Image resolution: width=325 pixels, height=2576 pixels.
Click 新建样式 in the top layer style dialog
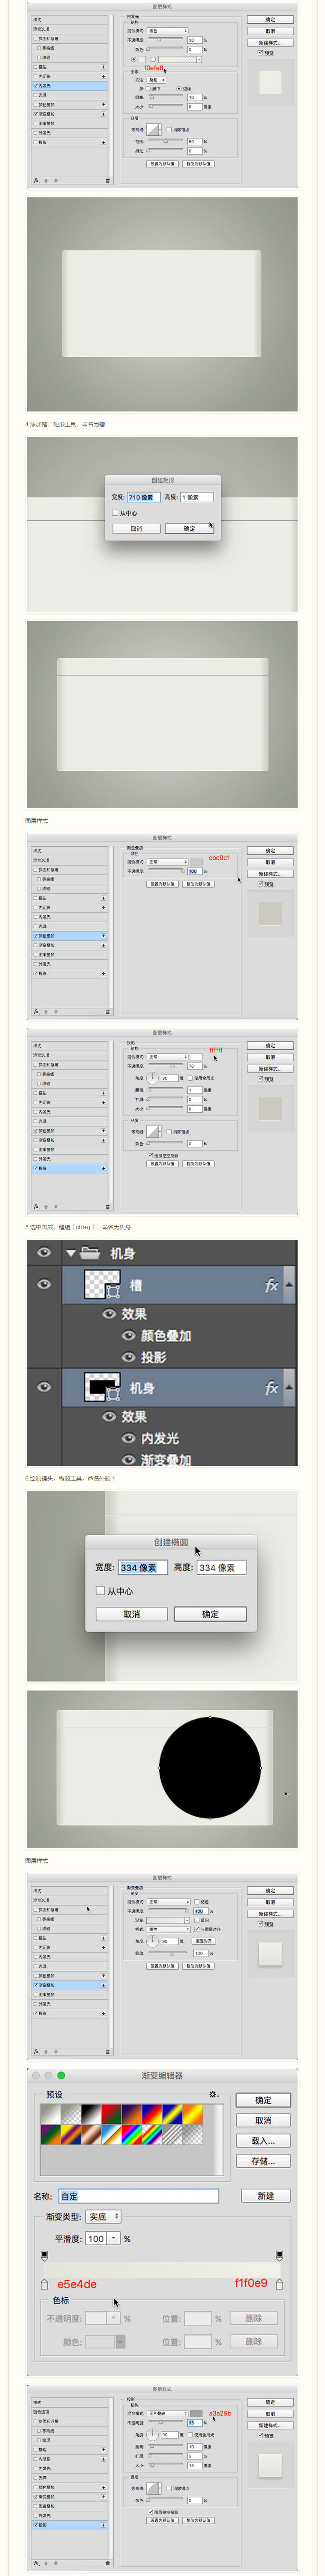tap(270, 42)
